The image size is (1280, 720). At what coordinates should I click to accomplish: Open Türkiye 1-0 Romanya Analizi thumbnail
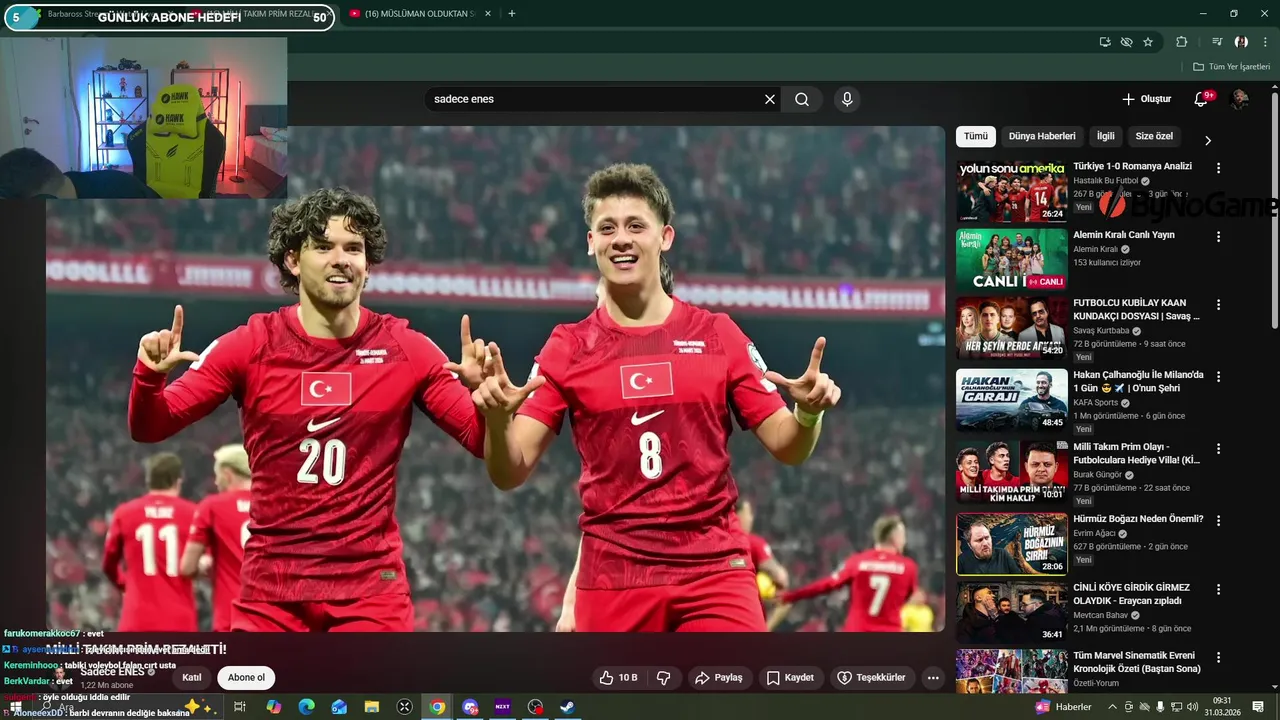[x=1011, y=192]
